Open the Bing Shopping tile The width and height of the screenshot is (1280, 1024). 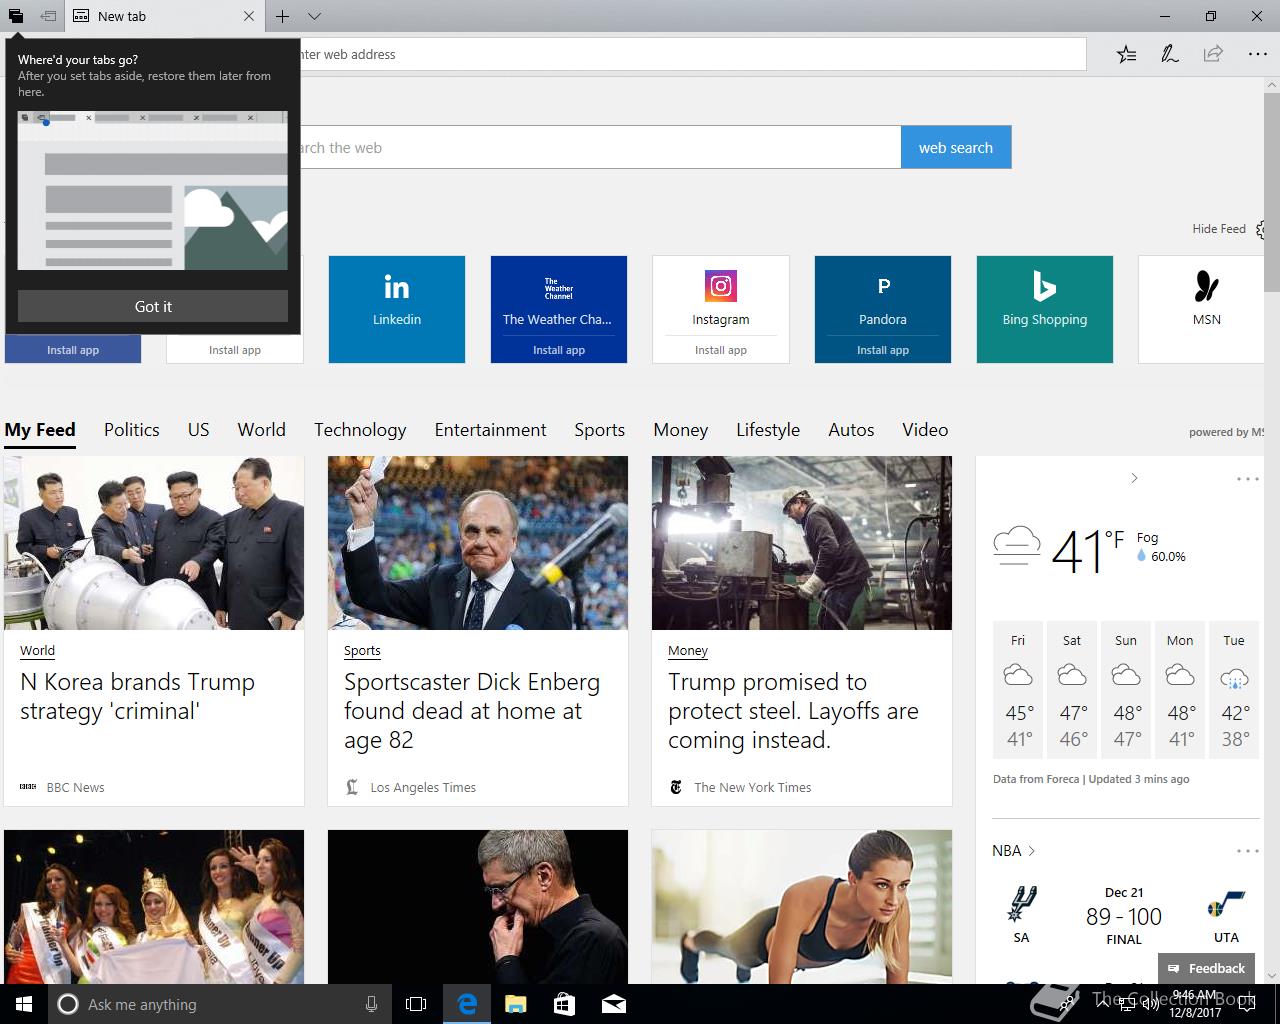click(x=1045, y=309)
